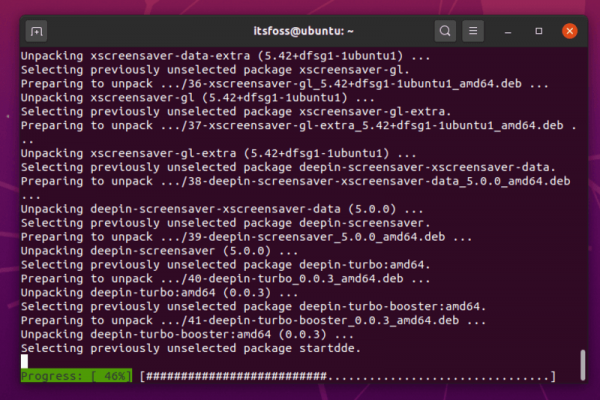600x400 pixels.
Task: Click the itsfoss@ubuntu window title
Action: (x=299, y=30)
